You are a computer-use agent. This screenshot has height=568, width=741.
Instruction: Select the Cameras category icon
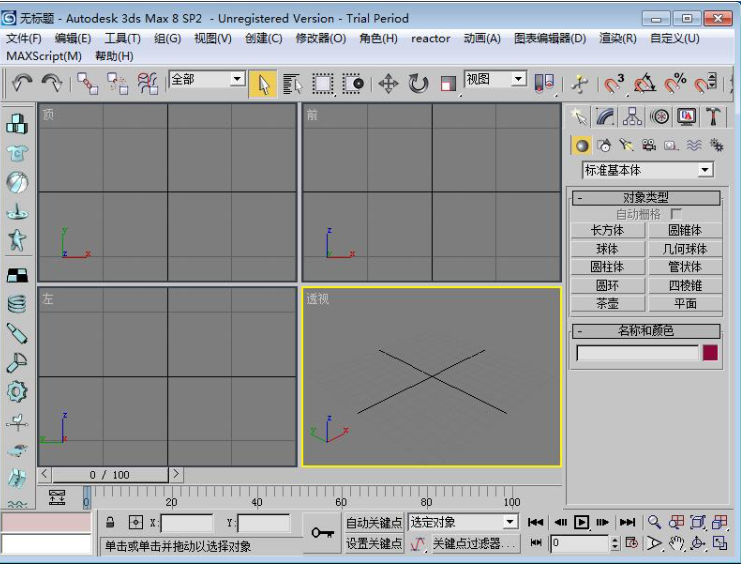(x=649, y=146)
